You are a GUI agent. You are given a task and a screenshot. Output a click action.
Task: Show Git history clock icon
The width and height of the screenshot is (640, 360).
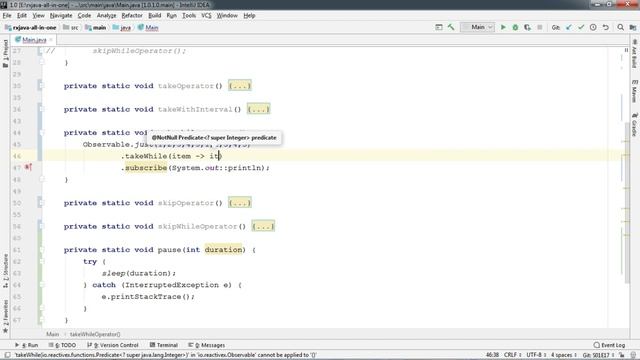pos(593,27)
